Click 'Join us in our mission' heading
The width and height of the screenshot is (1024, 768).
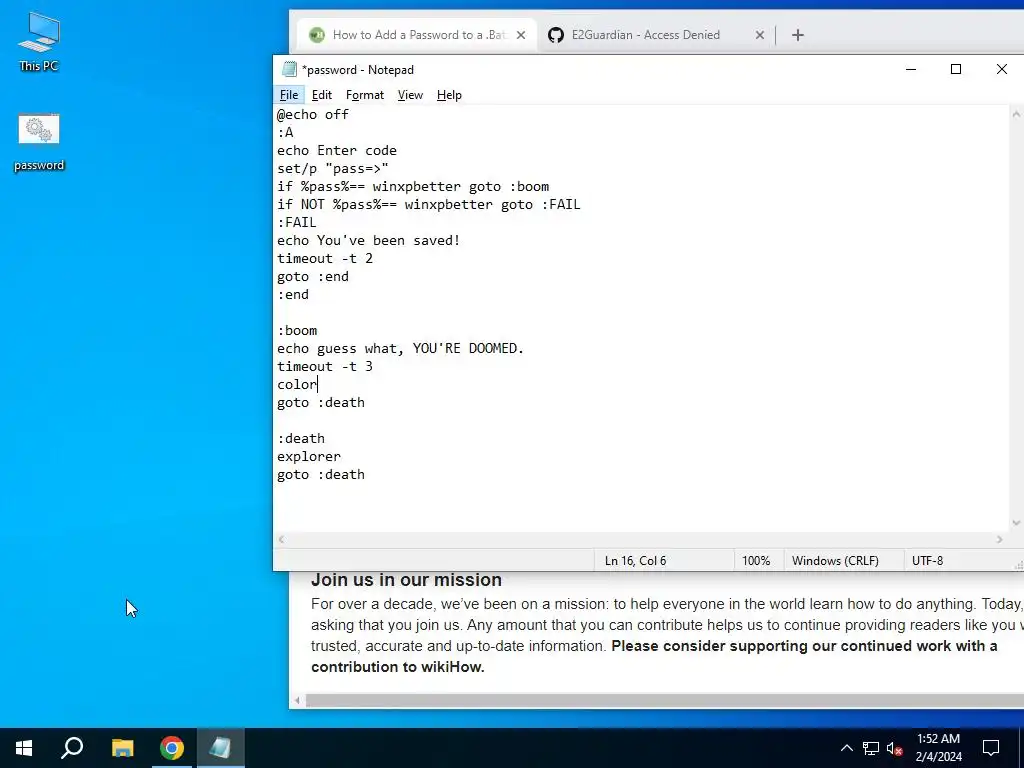(406, 580)
